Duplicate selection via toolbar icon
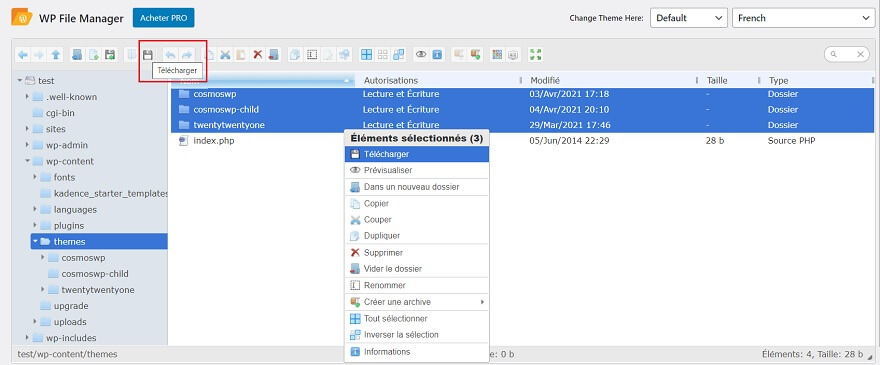880x365 pixels. click(295, 54)
